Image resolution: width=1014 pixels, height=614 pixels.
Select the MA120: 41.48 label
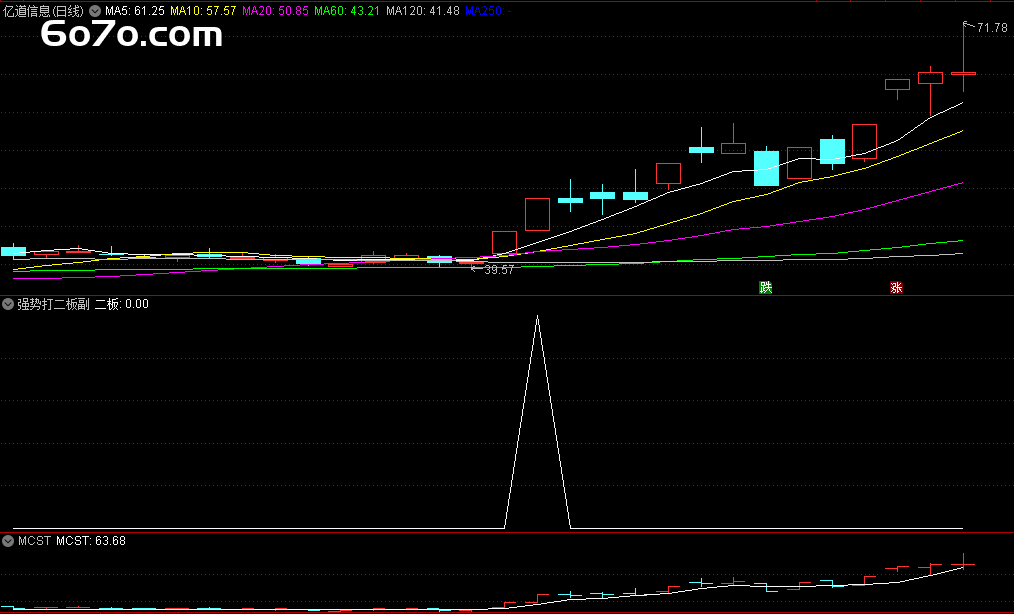[423, 11]
